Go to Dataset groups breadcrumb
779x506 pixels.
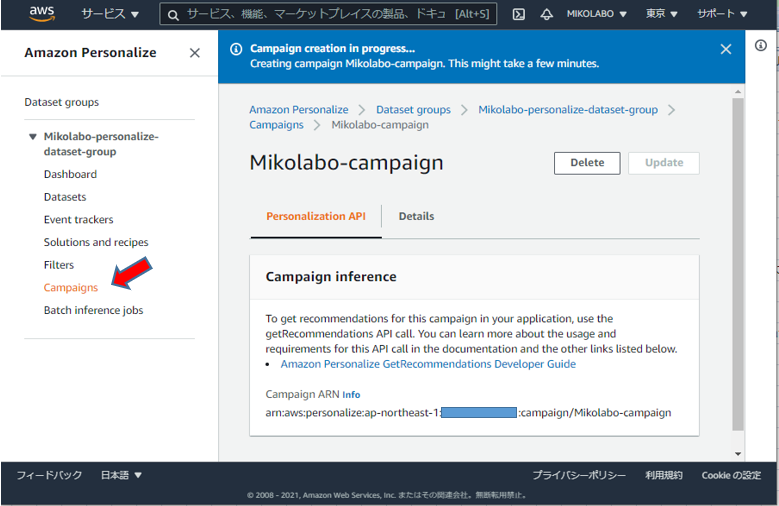click(x=413, y=109)
